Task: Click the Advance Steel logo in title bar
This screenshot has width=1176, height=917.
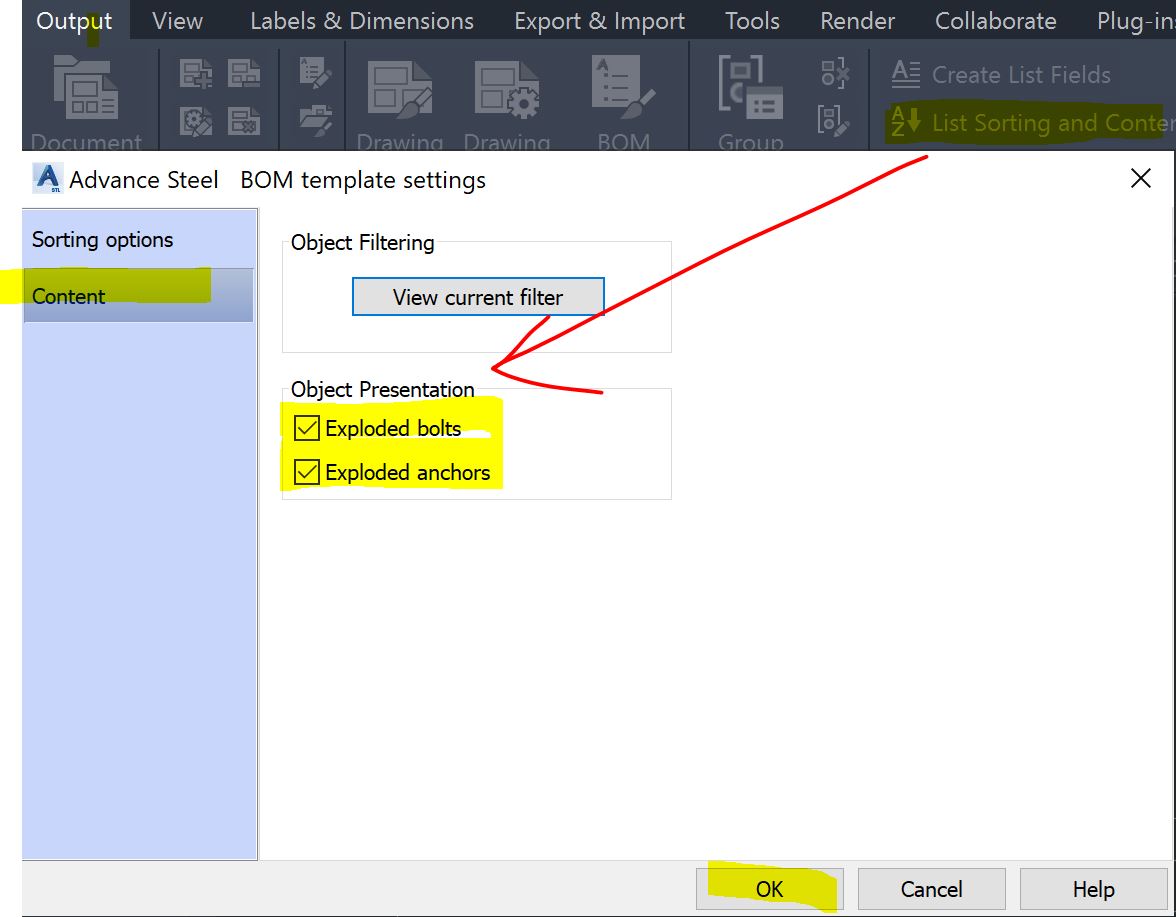Action: pos(47,178)
